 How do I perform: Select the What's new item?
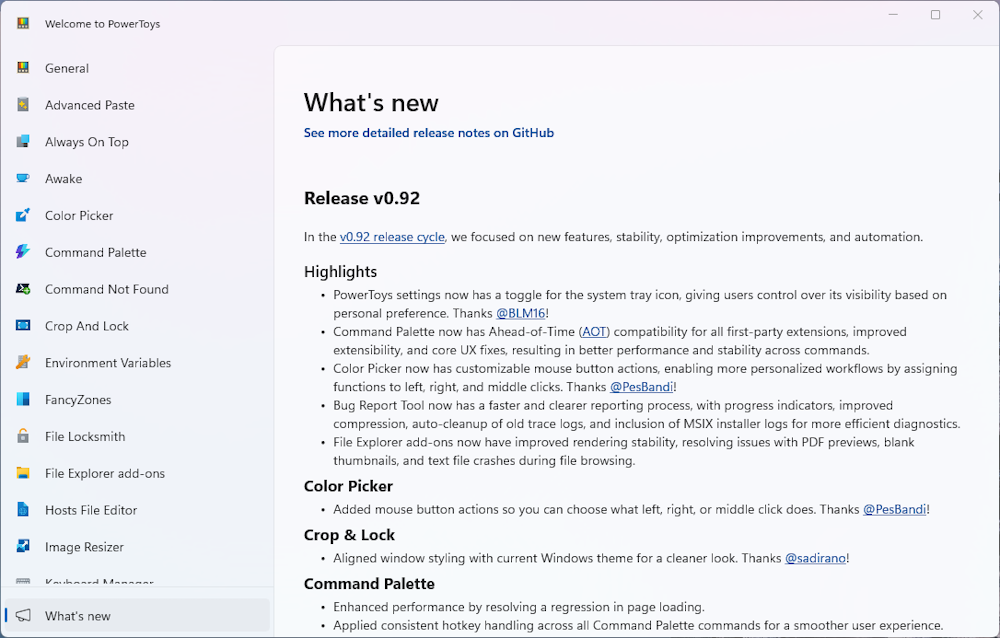pos(137,616)
